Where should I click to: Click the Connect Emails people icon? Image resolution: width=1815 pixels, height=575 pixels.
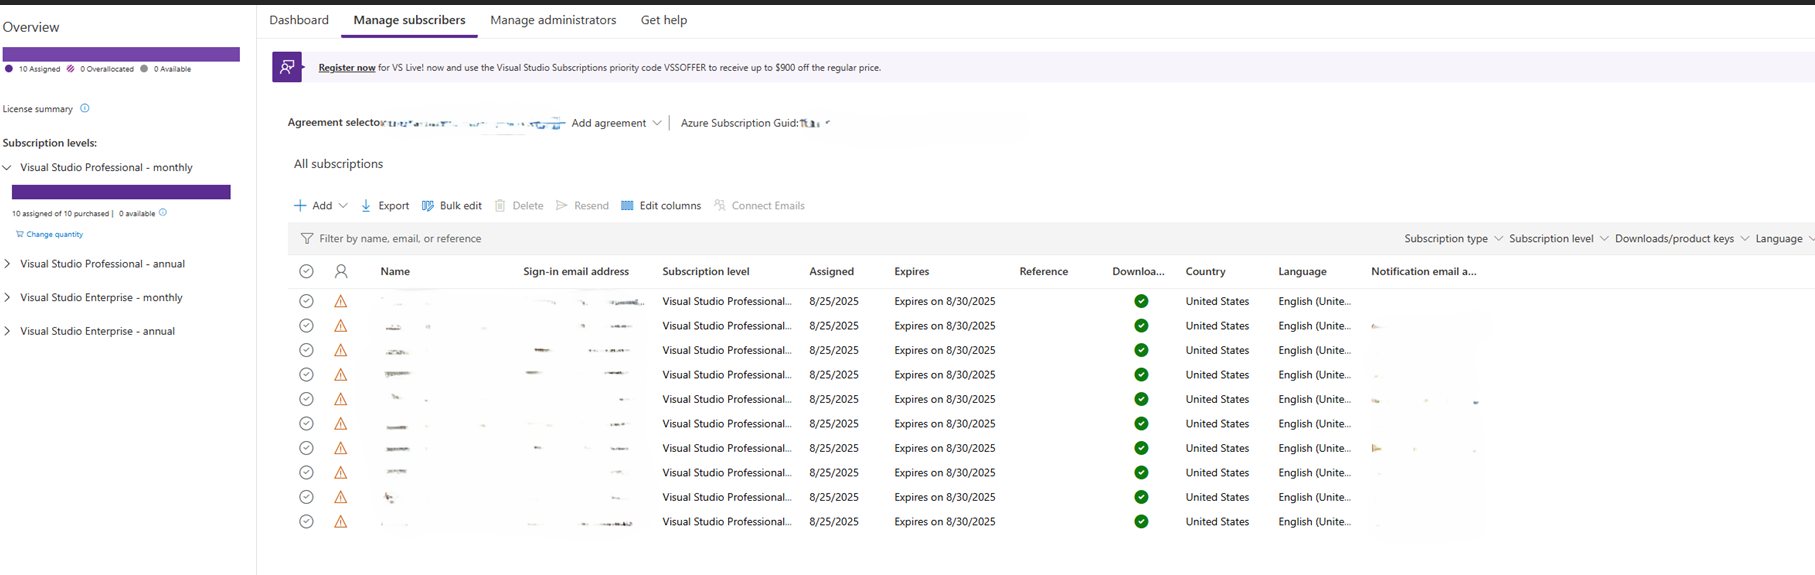click(x=720, y=206)
